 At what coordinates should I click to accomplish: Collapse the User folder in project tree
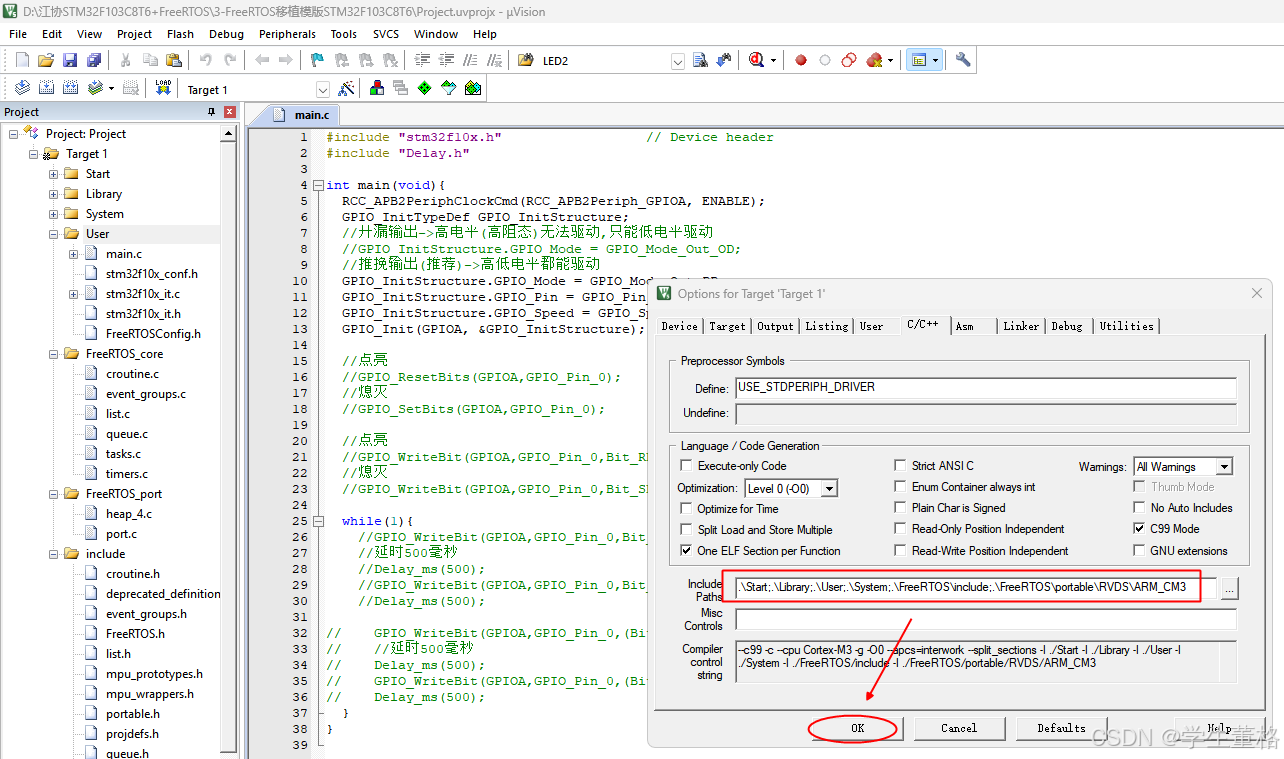(x=53, y=234)
